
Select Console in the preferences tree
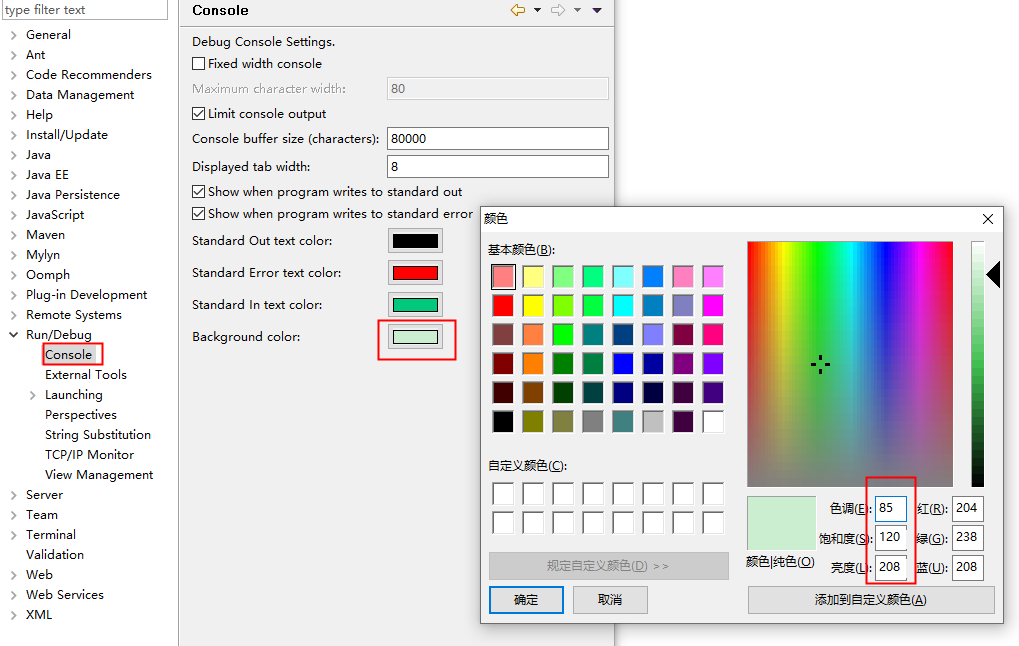(x=69, y=355)
